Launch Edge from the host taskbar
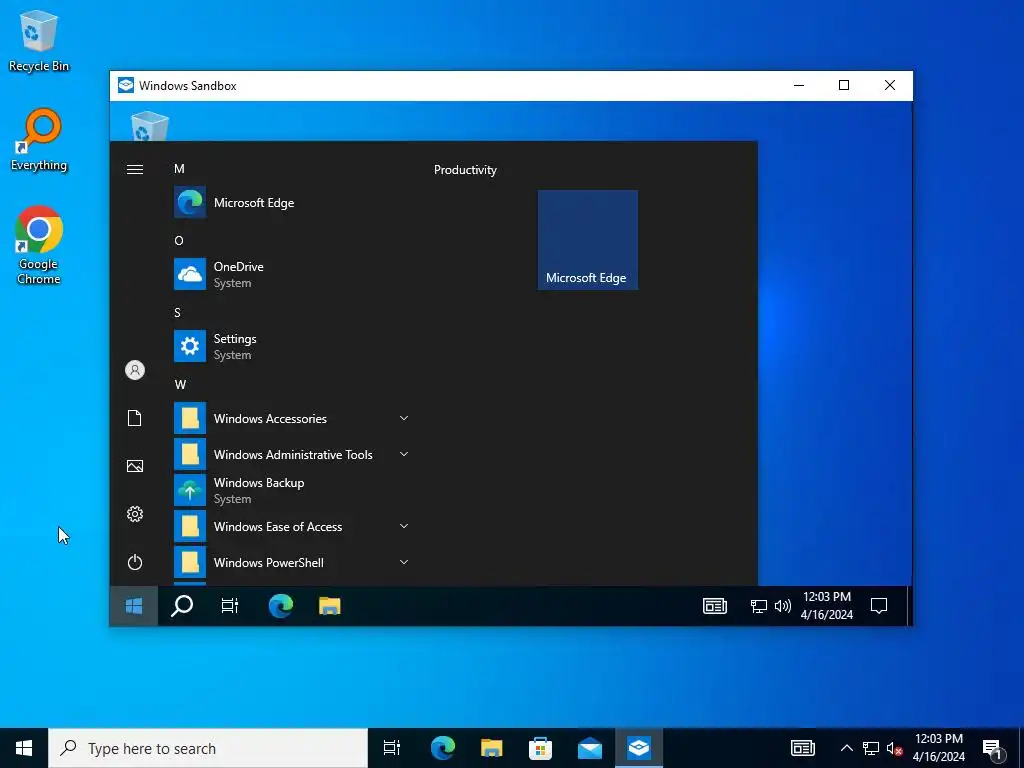1024x768 pixels. (x=443, y=748)
